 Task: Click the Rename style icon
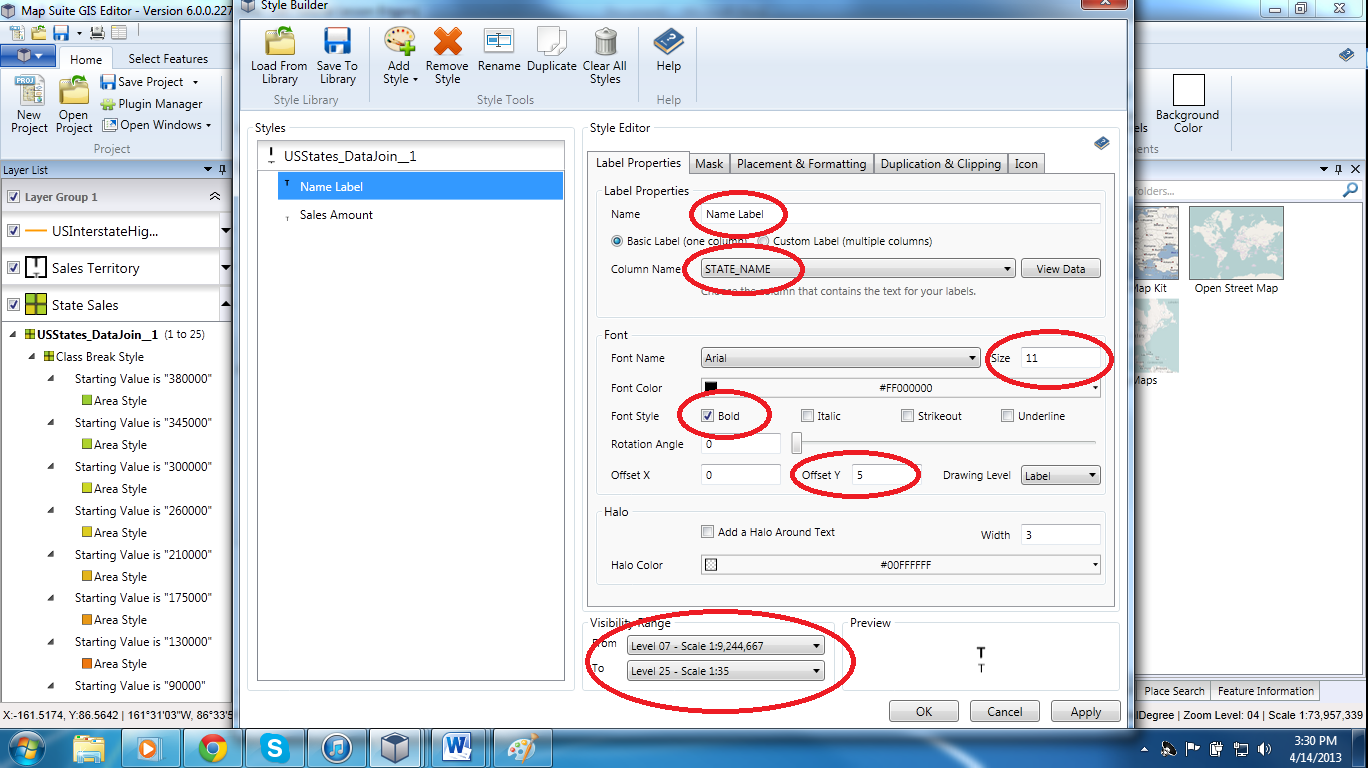tap(498, 42)
